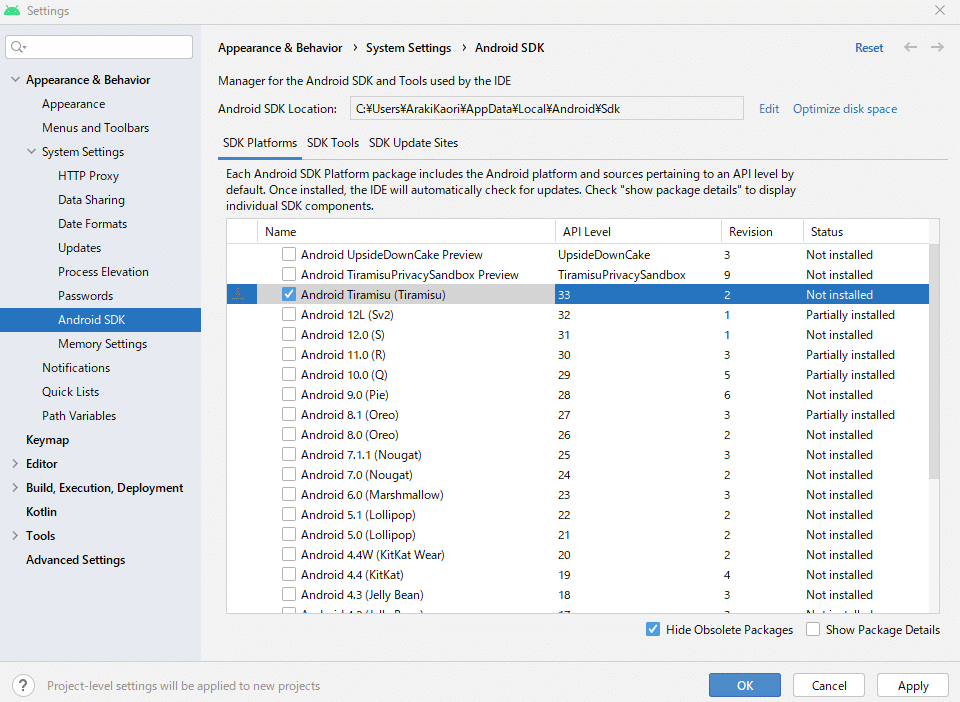Check the Android 11.0 (R) checkbox

pyautogui.click(x=289, y=354)
